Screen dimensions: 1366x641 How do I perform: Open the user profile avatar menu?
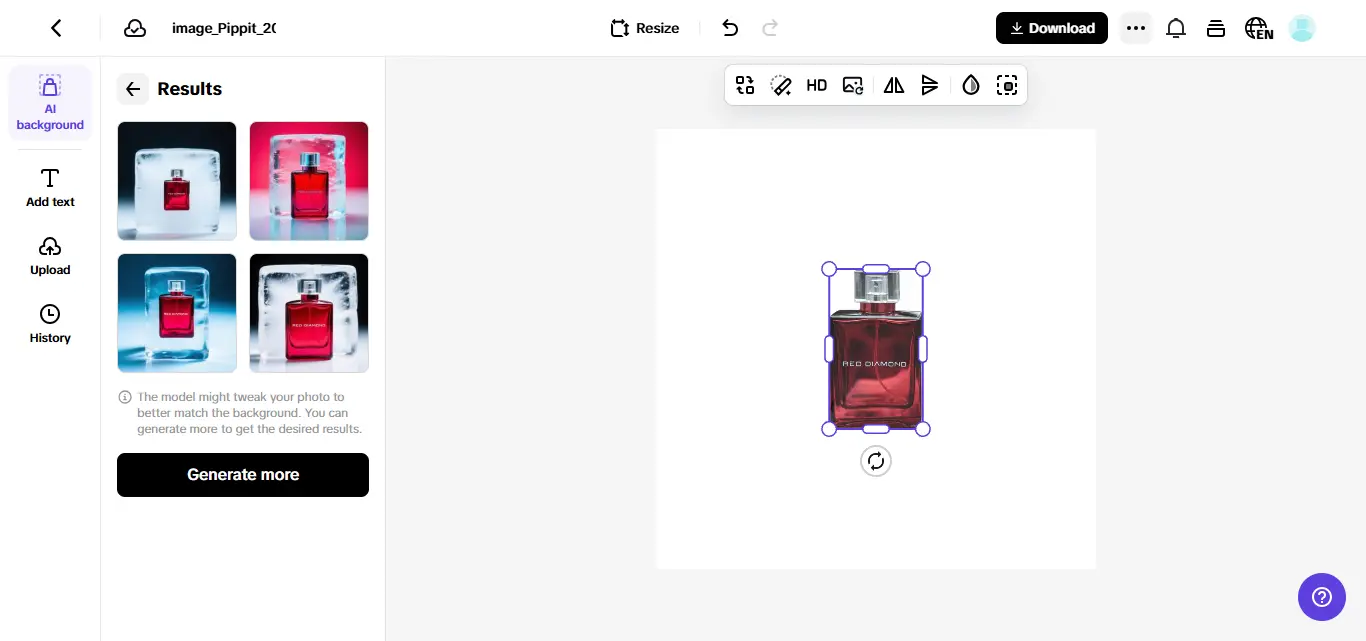click(1301, 28)
